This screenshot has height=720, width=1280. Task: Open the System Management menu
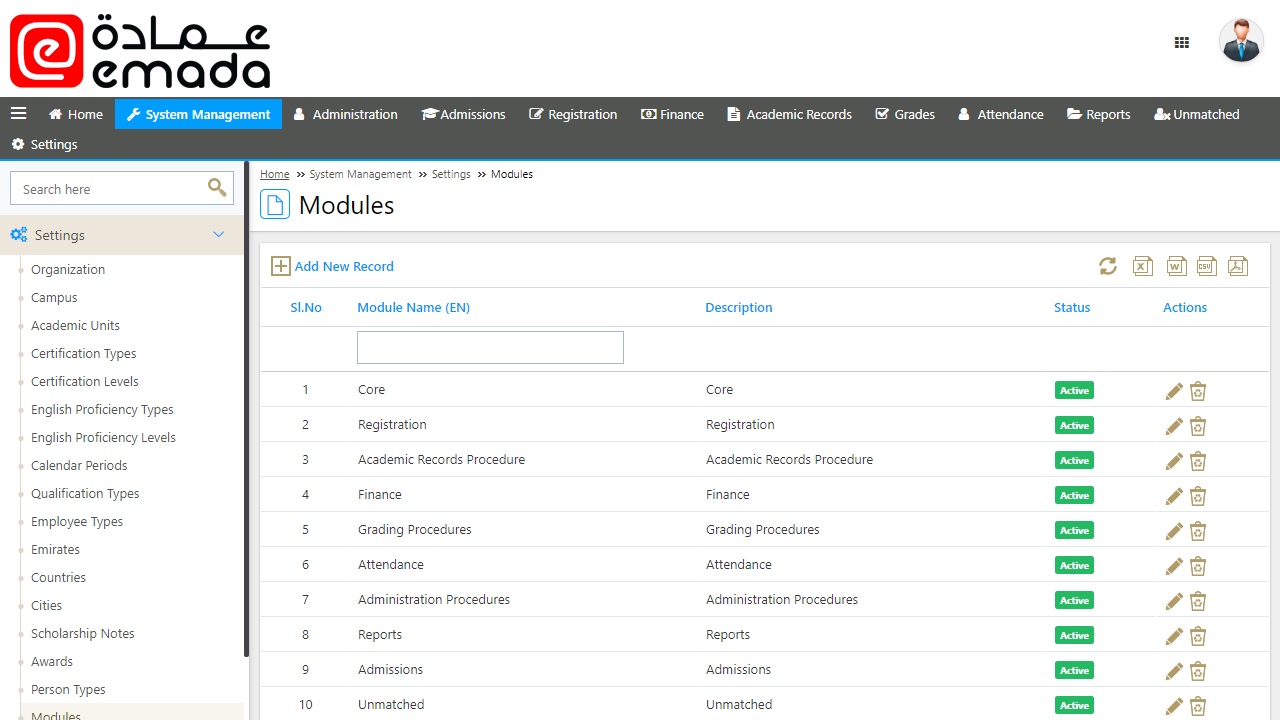(x=198, y=114)
